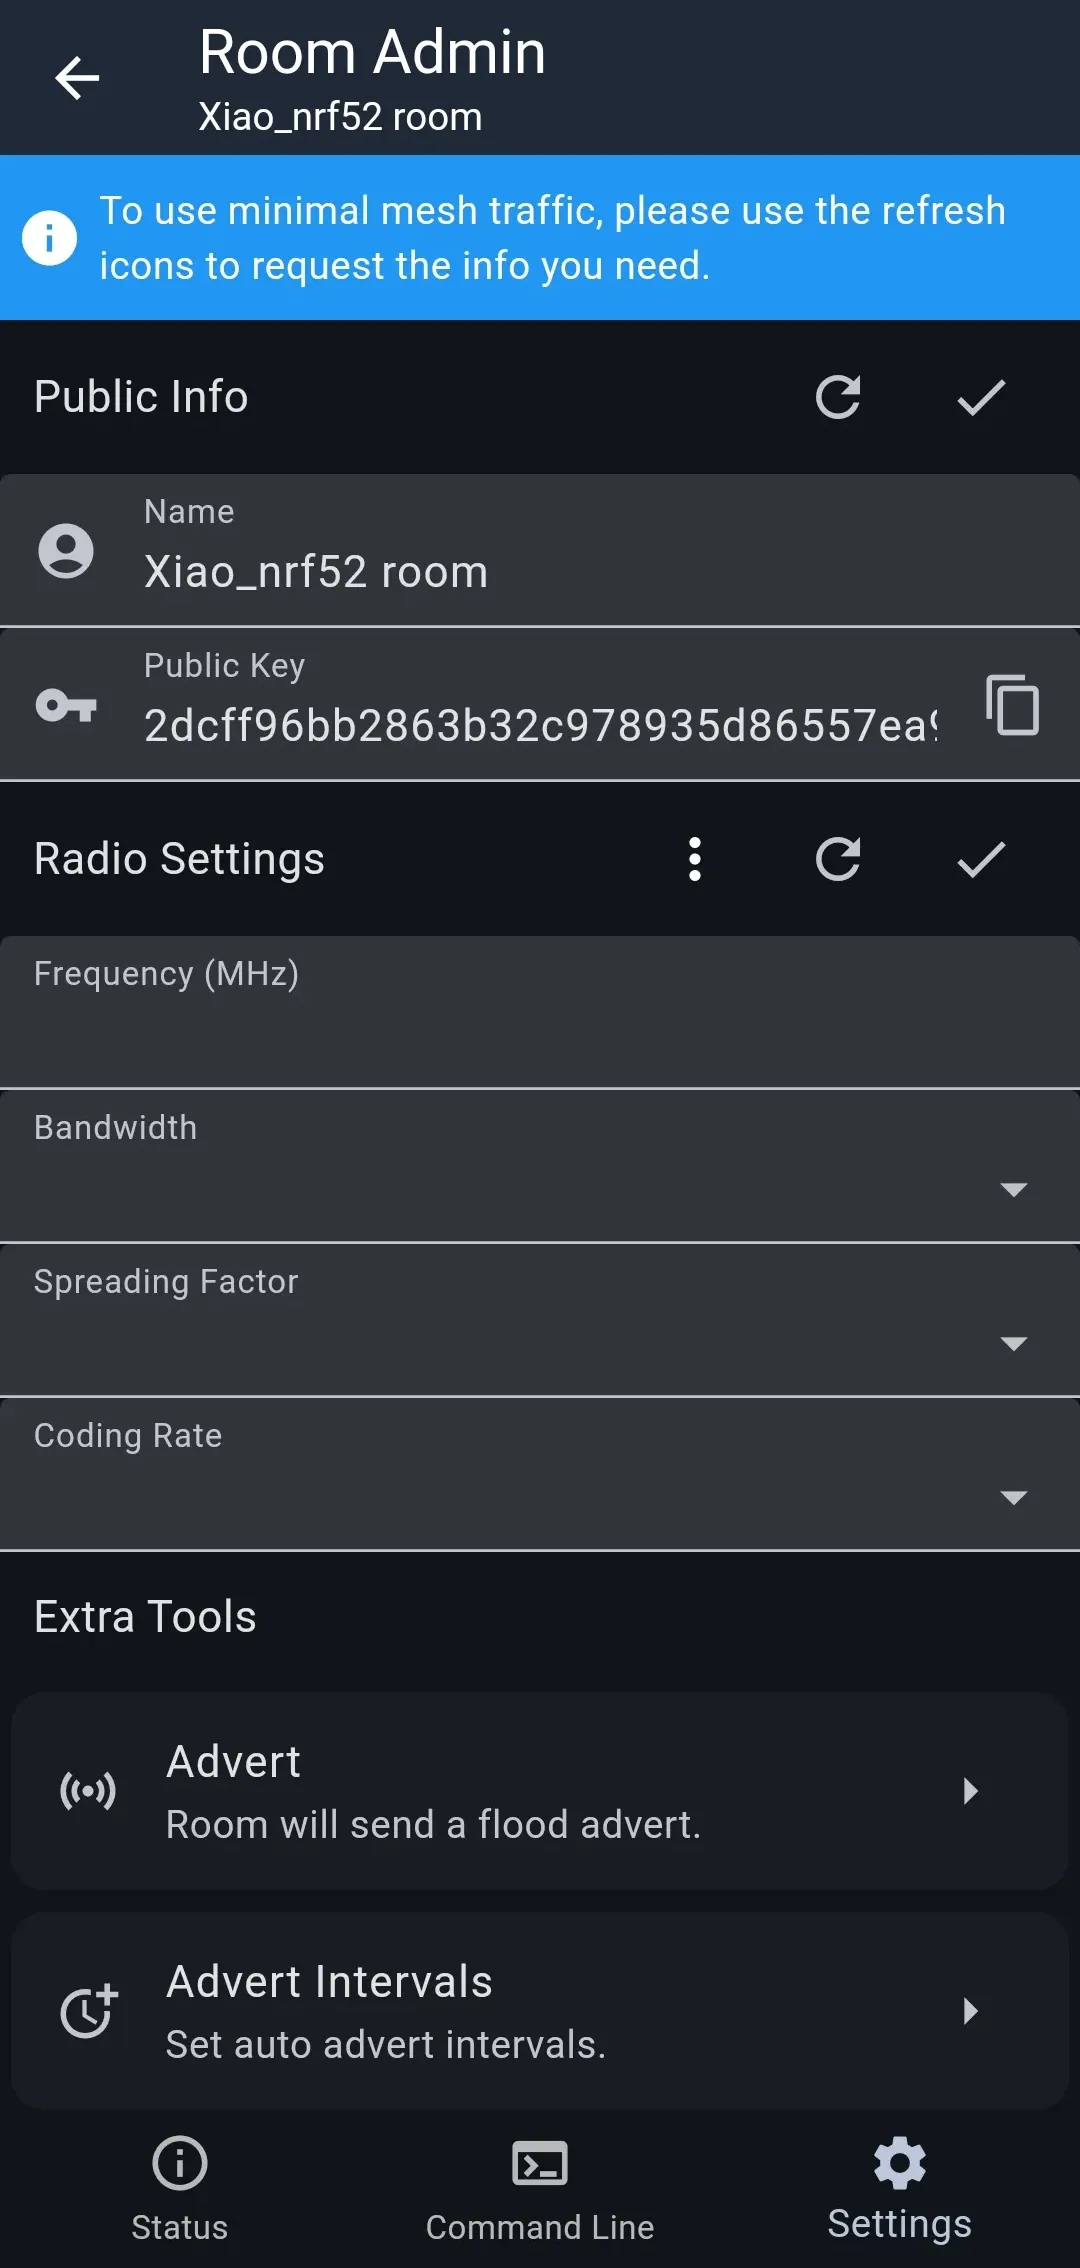Open Advert Intervals settings

[540, 2011]
